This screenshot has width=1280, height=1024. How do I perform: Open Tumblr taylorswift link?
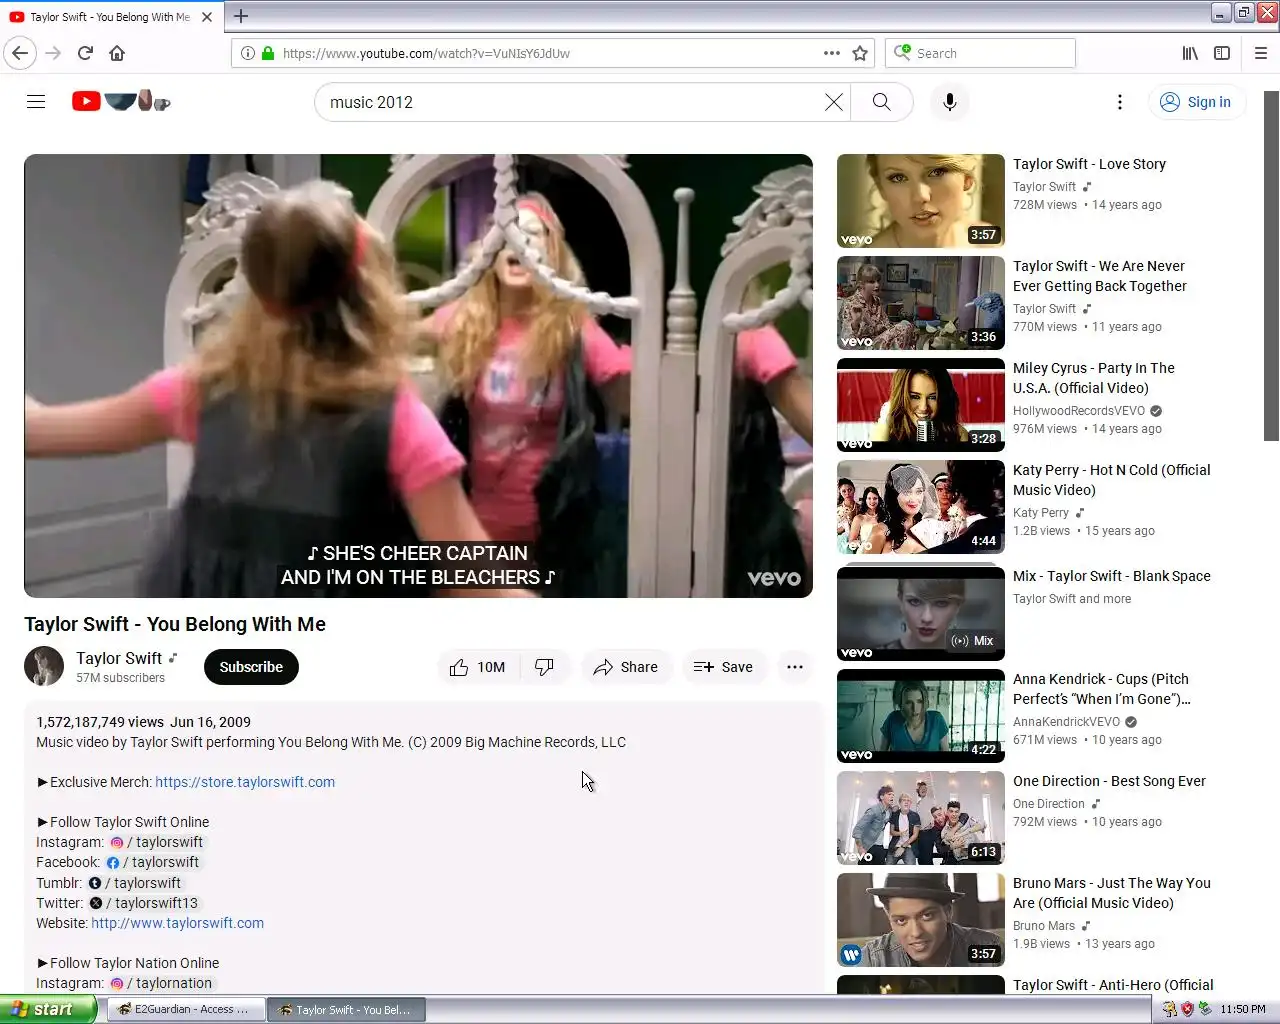pyautogui.click(x=135, y=883)
